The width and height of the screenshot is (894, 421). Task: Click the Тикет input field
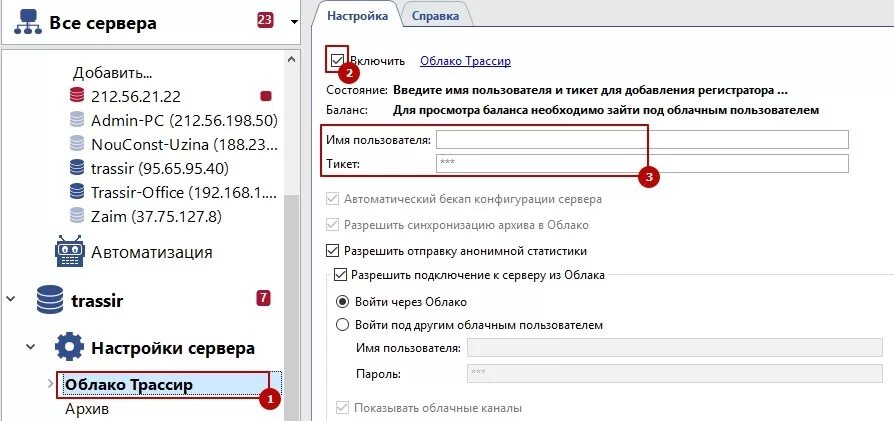pyautogui.click(x=642, y=163)
